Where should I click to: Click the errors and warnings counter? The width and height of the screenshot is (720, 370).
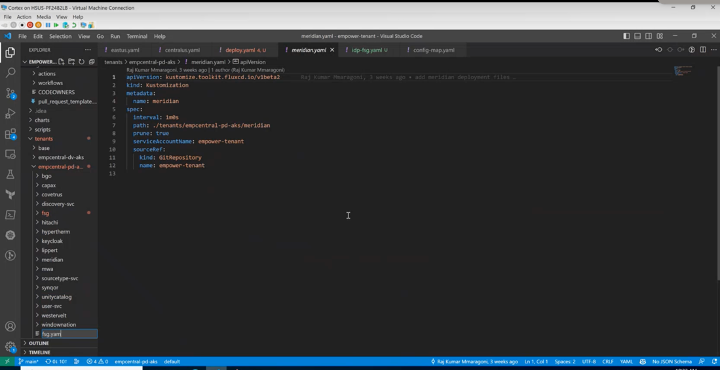[97, 362]
